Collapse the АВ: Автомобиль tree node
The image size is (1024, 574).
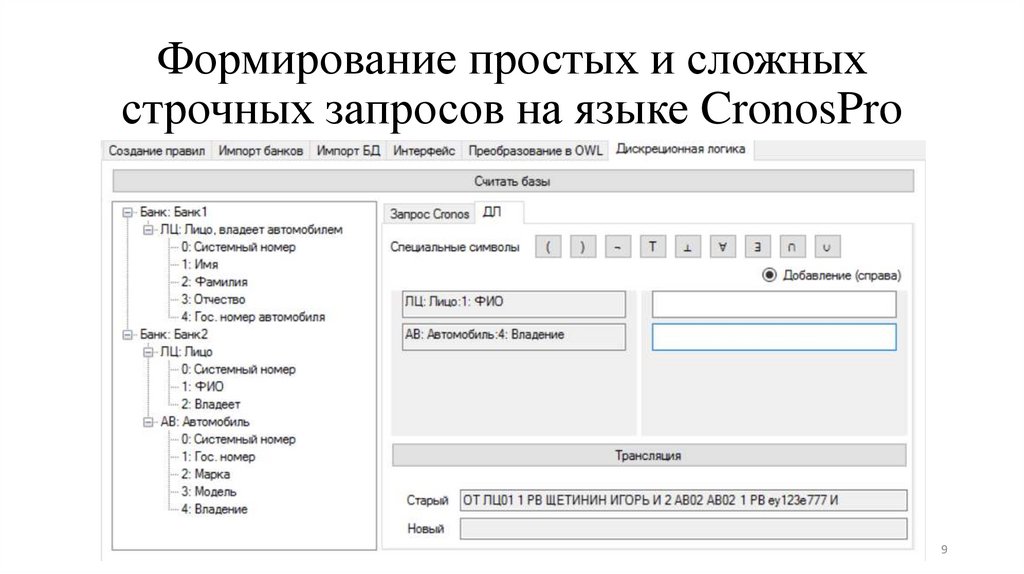click(148, 422)
